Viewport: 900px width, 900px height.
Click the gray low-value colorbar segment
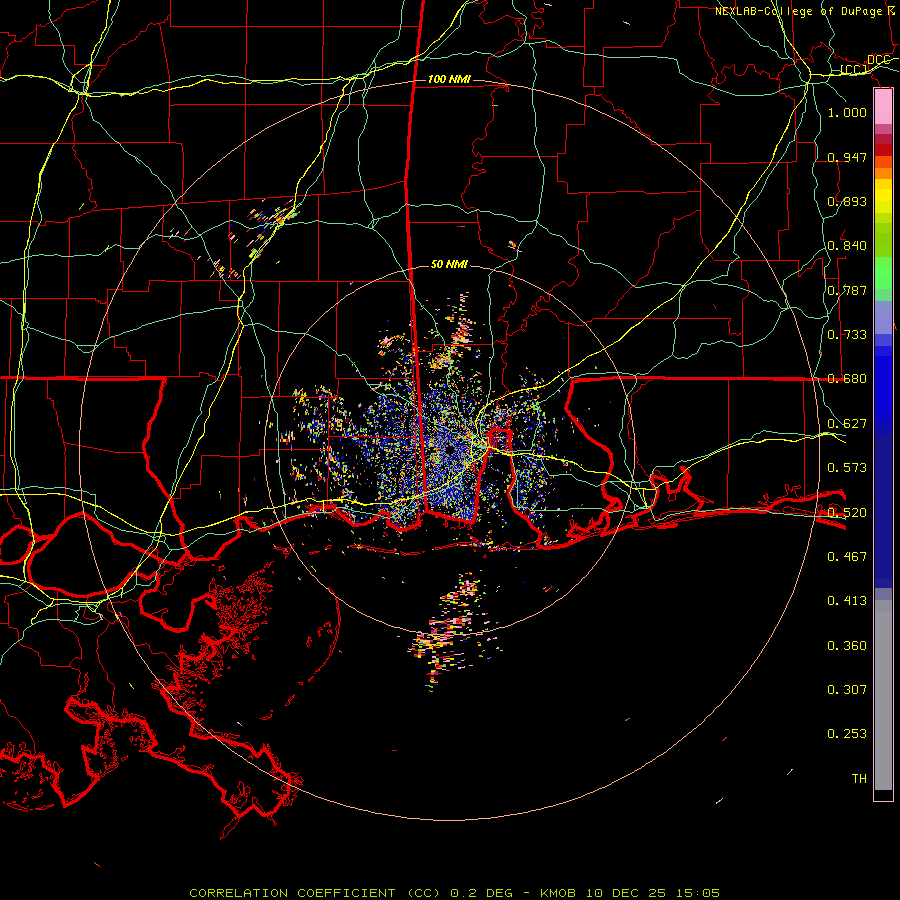[883, 695]
